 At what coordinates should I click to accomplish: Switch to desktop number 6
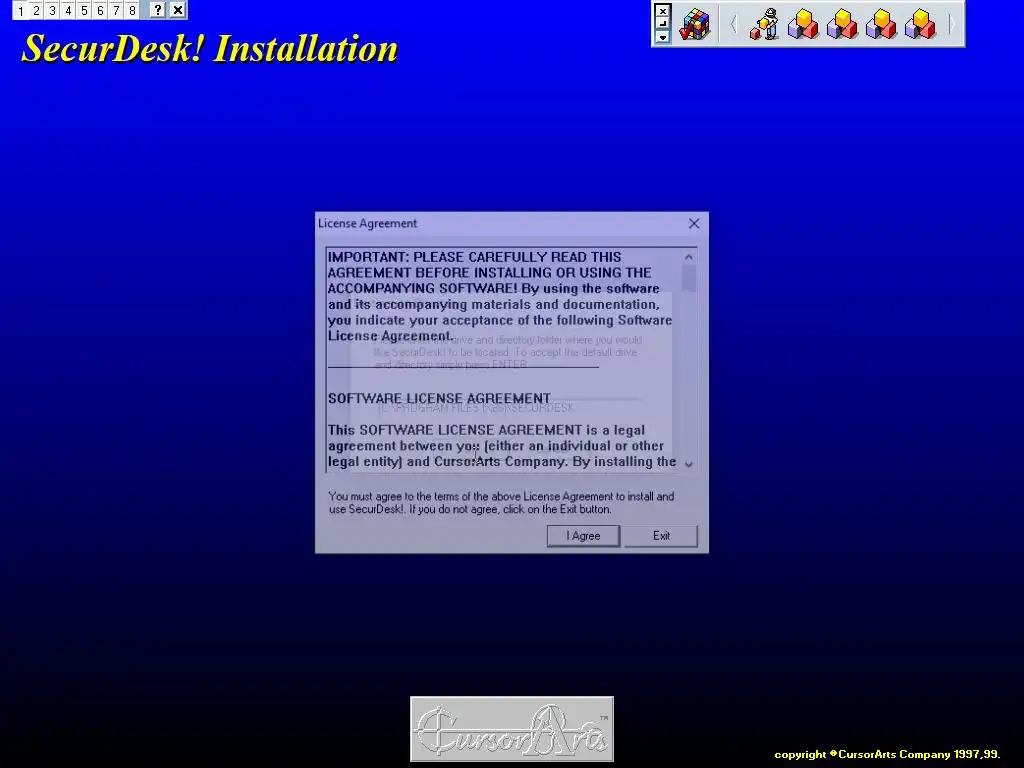[x=100, y=10]
